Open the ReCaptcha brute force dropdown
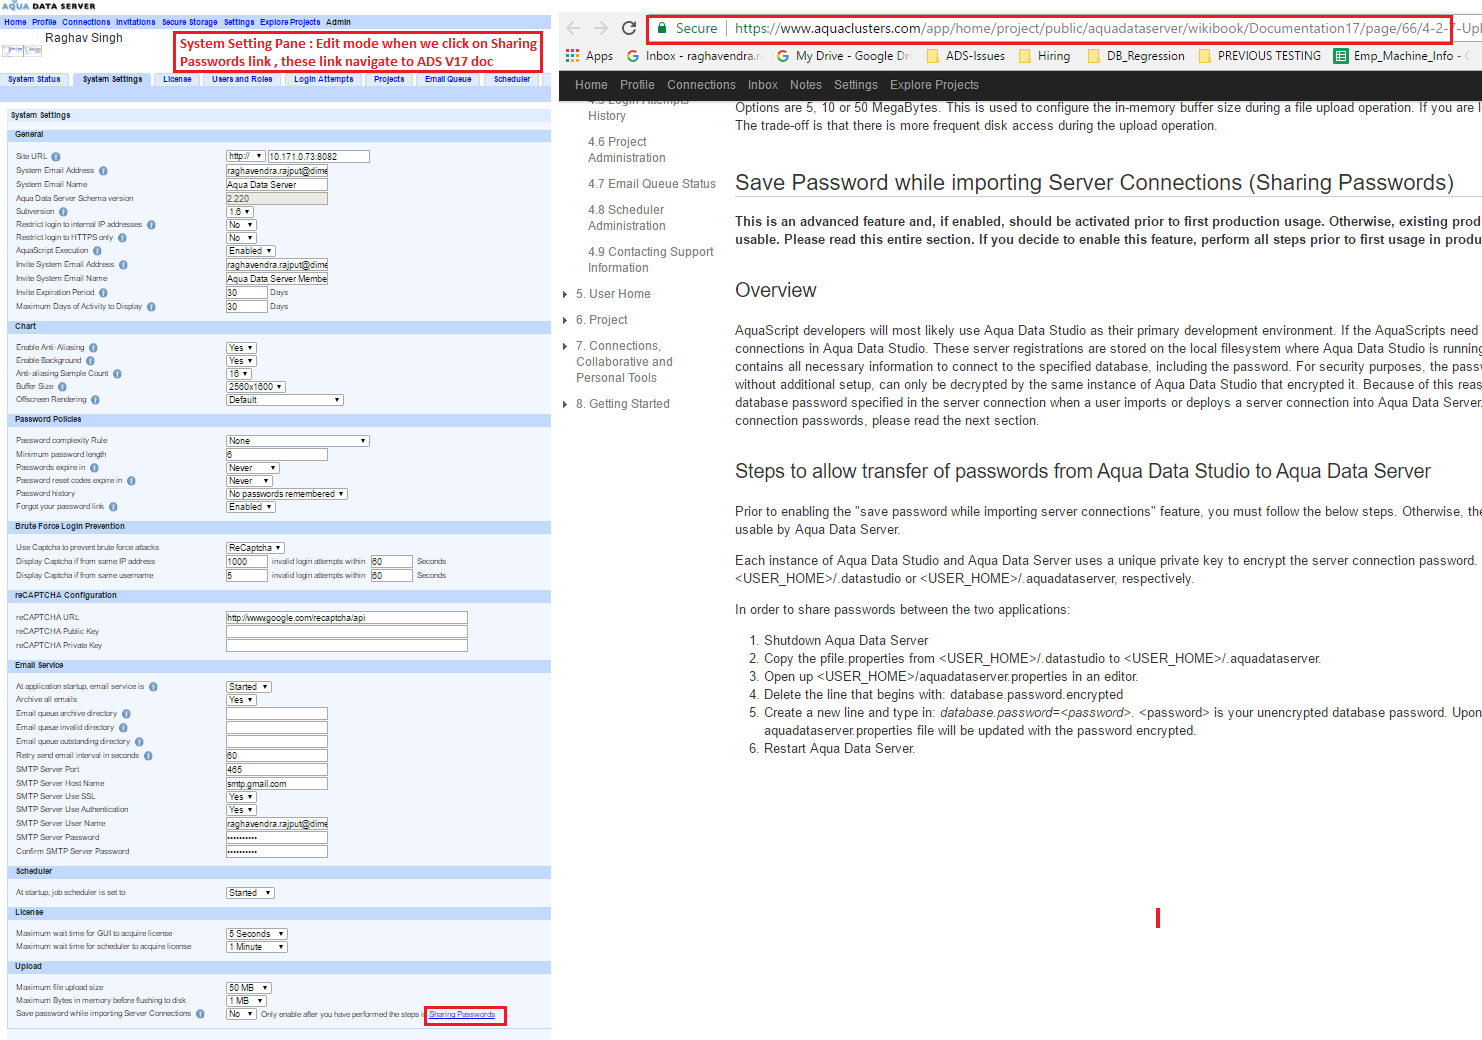 (x=255, y=548)
